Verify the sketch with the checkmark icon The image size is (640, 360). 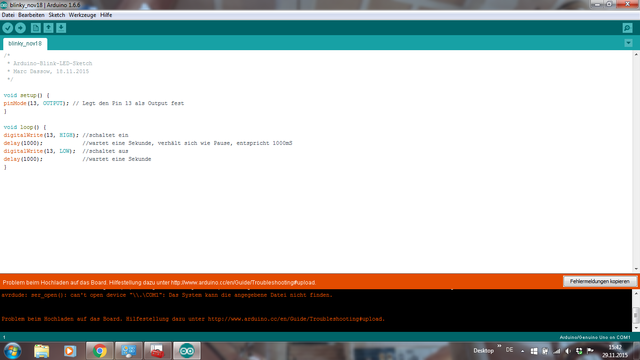click(x=8, y=28)
